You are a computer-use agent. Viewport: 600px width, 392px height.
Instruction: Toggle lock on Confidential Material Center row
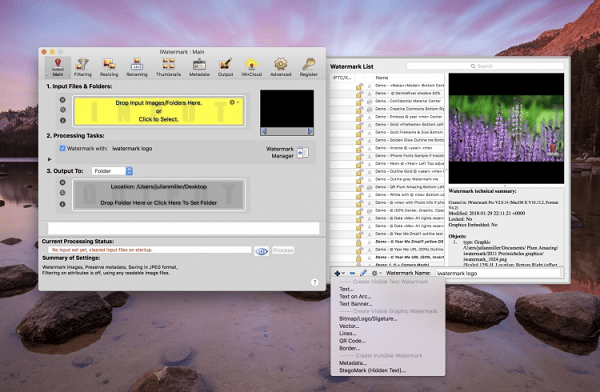point(359,102)
